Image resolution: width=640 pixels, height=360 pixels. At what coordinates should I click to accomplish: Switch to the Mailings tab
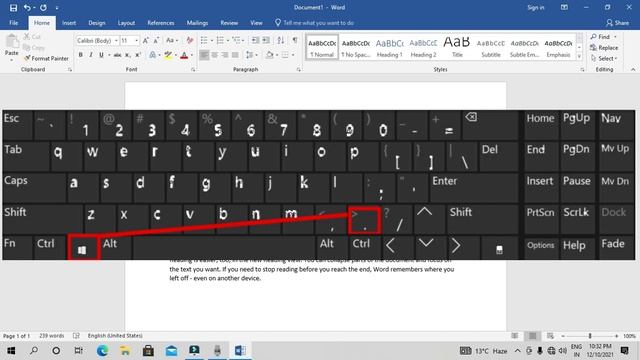pyautogui.click(x=197, y=23)
